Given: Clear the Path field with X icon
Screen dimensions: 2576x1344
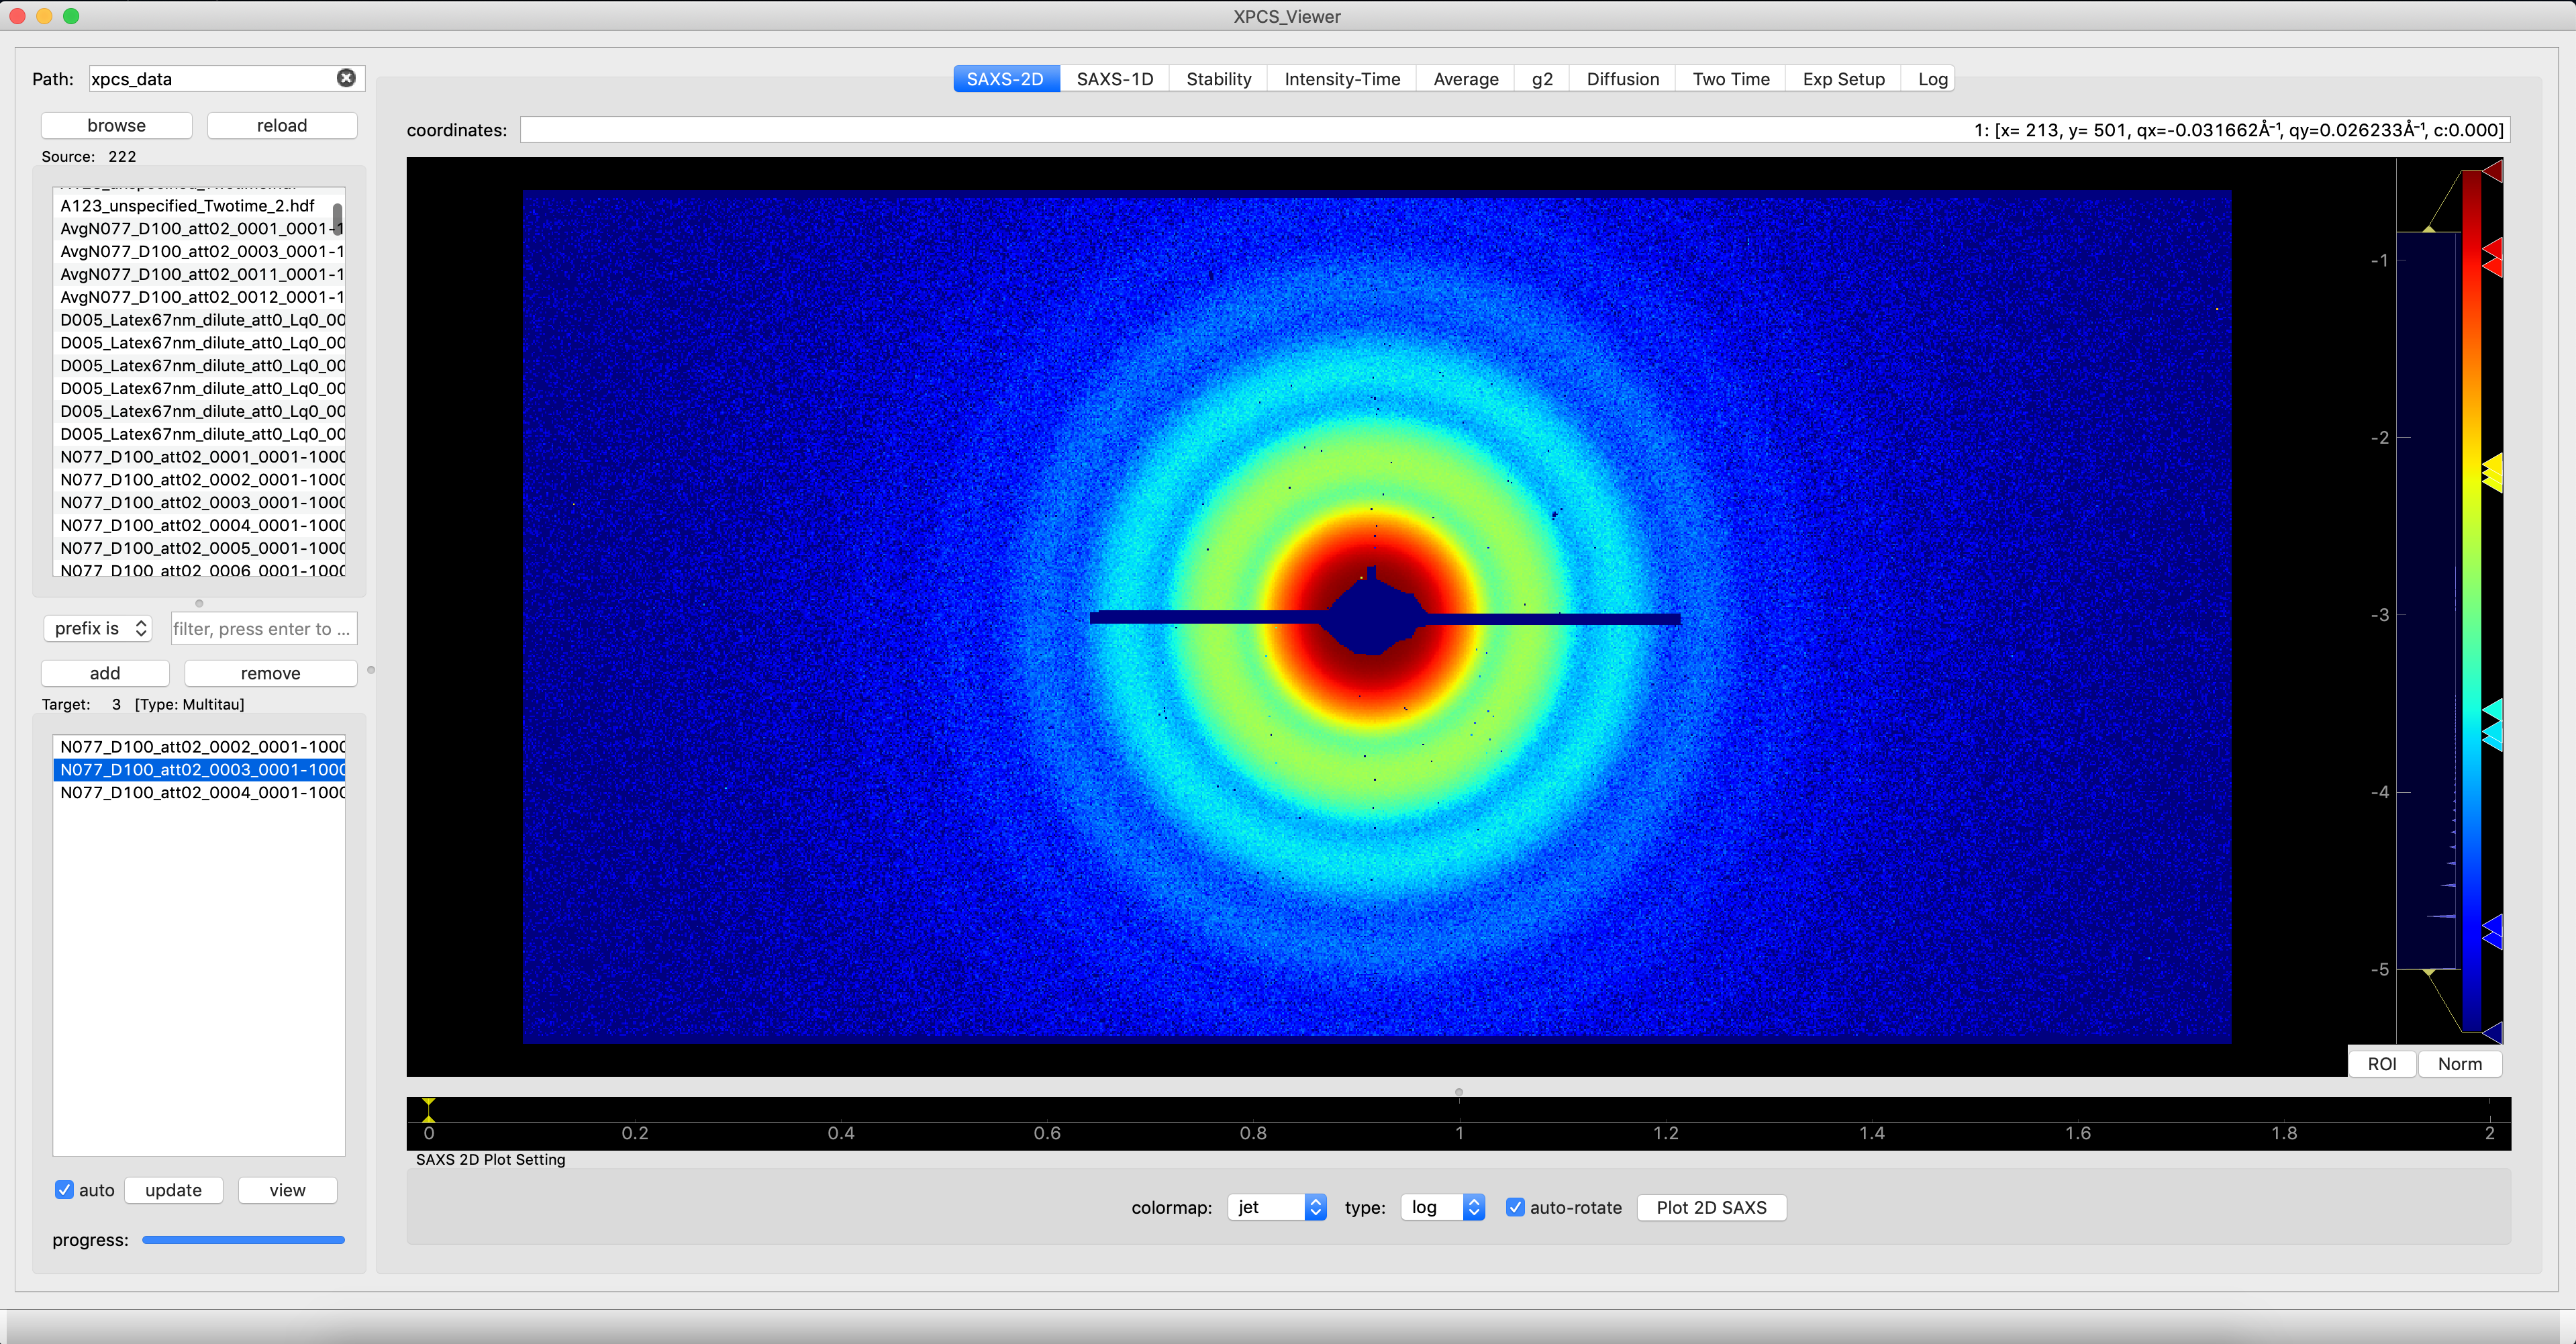Looking at the screenshot, I should pyautogui.click(x=346, y=78).
